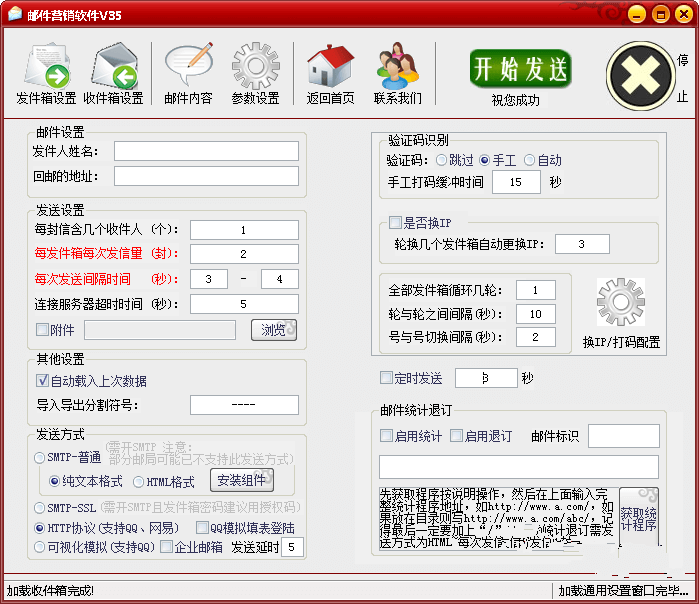Viewport: 699px width, 604px height.
Task: Select SMTP-SSL sending method
Action: tap(65, 508)
